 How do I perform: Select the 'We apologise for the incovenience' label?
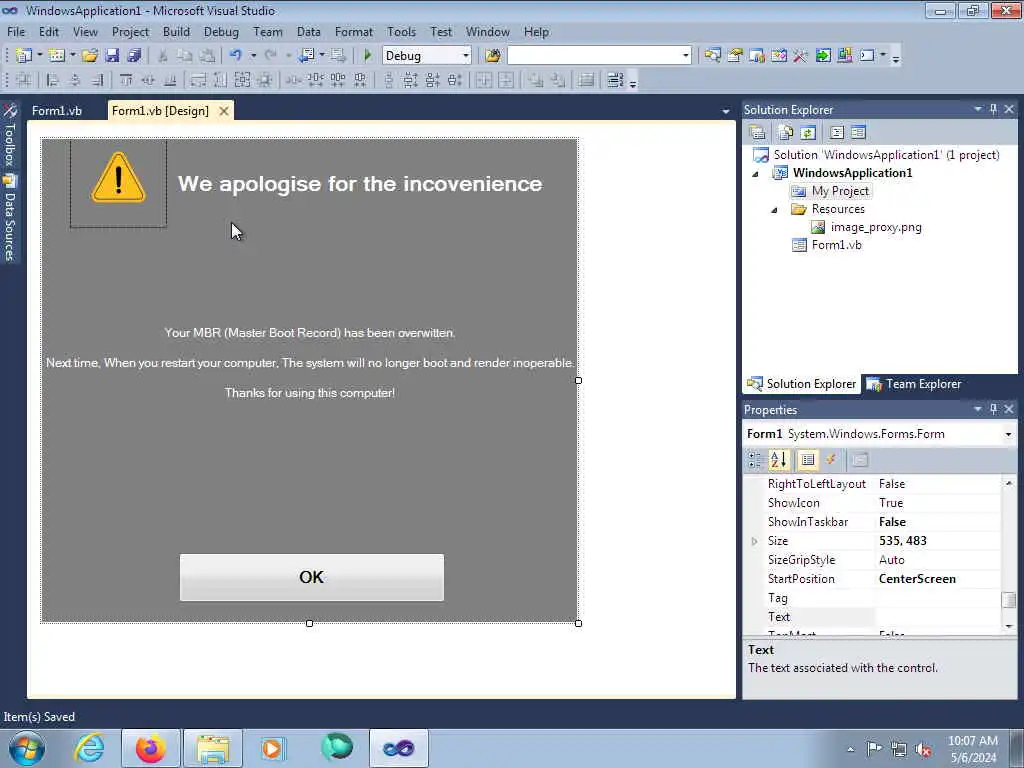pyautogui.click(x=360, y=184)
